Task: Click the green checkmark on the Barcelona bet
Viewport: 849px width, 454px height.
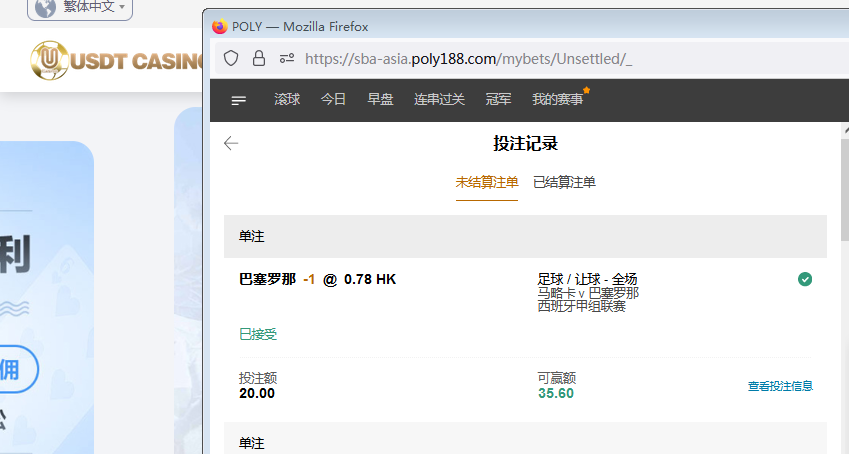Action: tap(805, 279)
